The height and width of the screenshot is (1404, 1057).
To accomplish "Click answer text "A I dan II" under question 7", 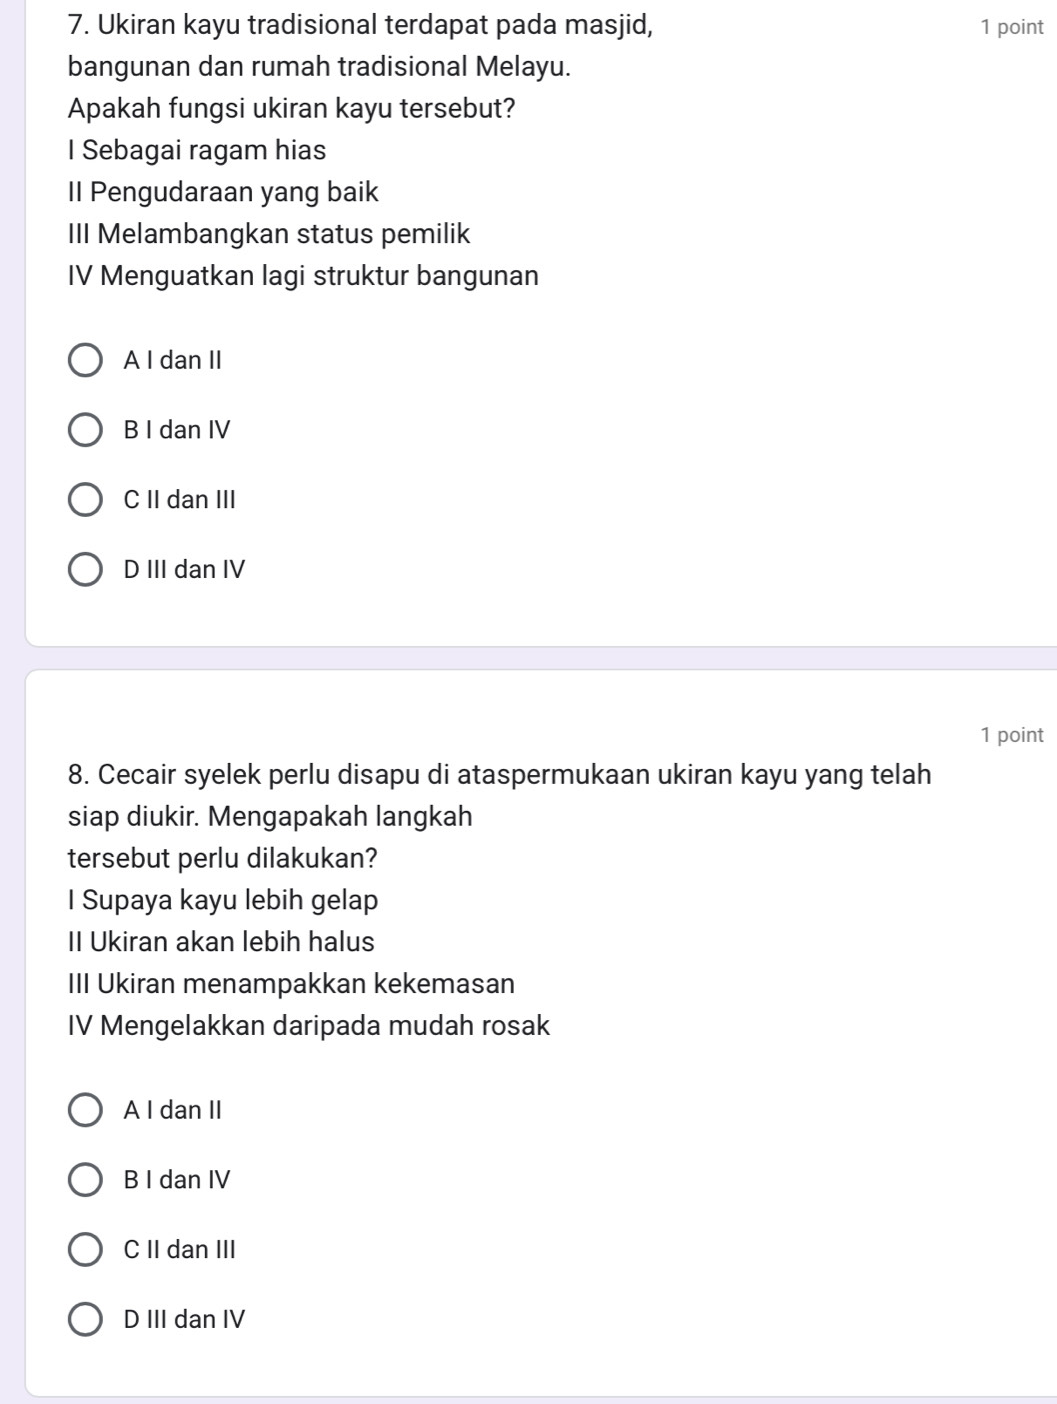I will 172,360.
